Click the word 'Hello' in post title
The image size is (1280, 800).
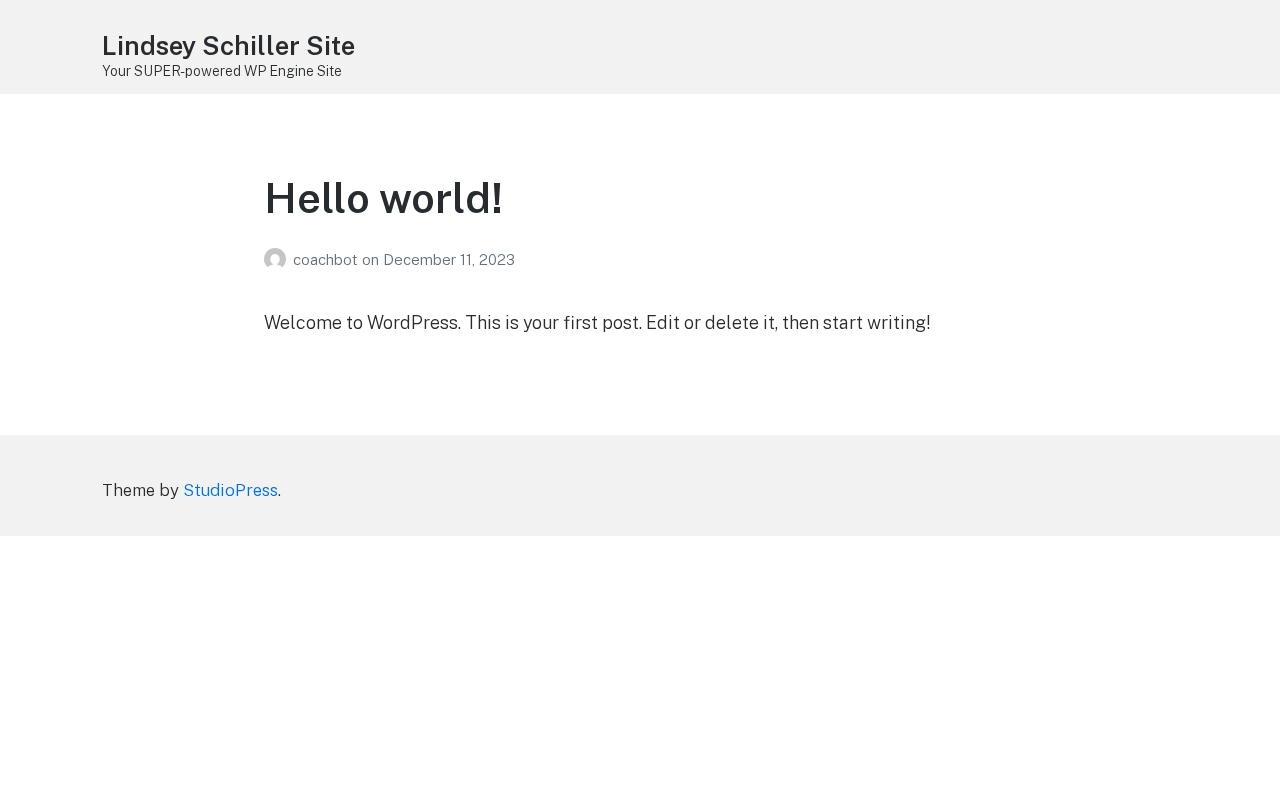click(x=317, y=198)
